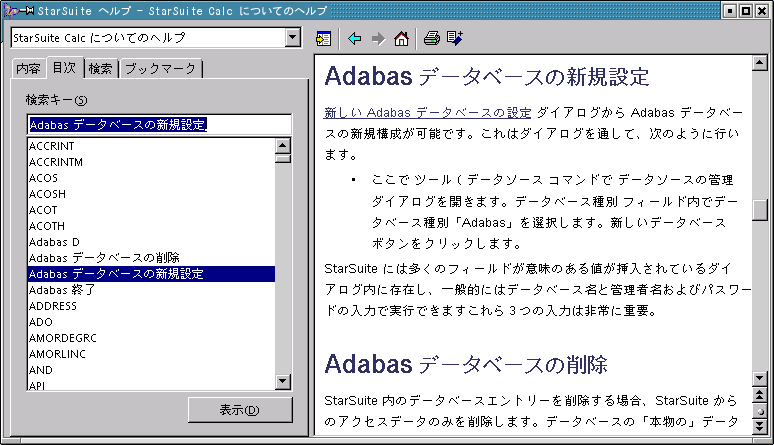This screenshot has height=445, width=774.
Task: Switch to the 内容 tab
Action: pos(28,69)
